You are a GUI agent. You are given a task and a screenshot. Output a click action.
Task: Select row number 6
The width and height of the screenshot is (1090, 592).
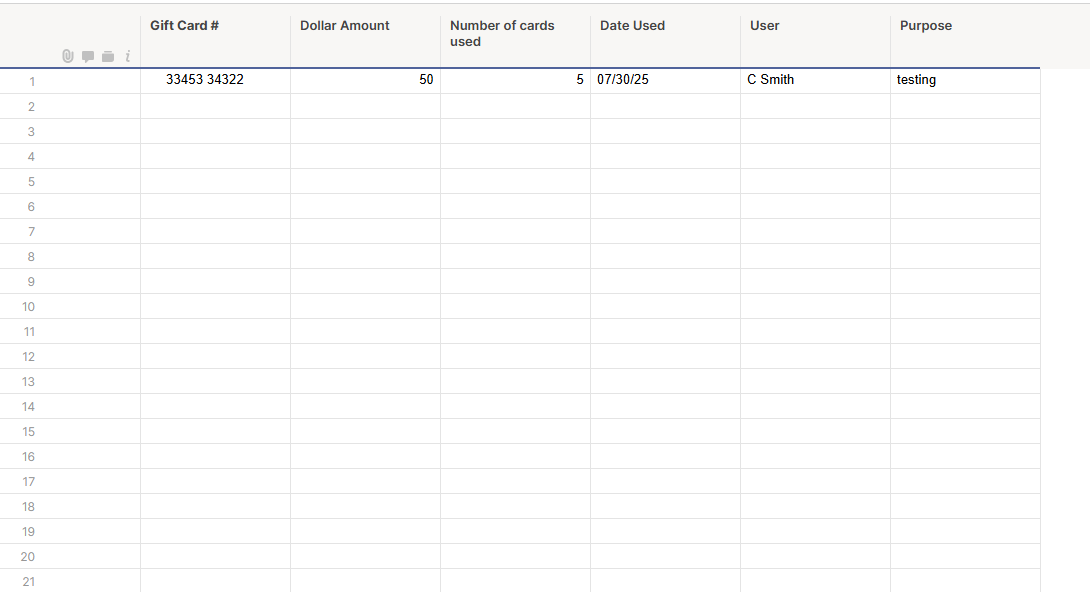click(31, 206)
